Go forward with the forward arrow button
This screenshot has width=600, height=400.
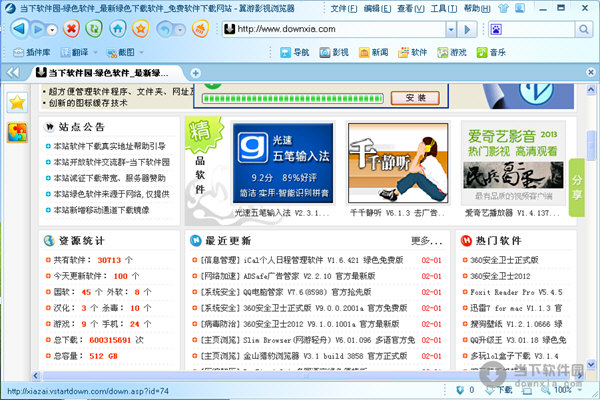coord(38,29)
